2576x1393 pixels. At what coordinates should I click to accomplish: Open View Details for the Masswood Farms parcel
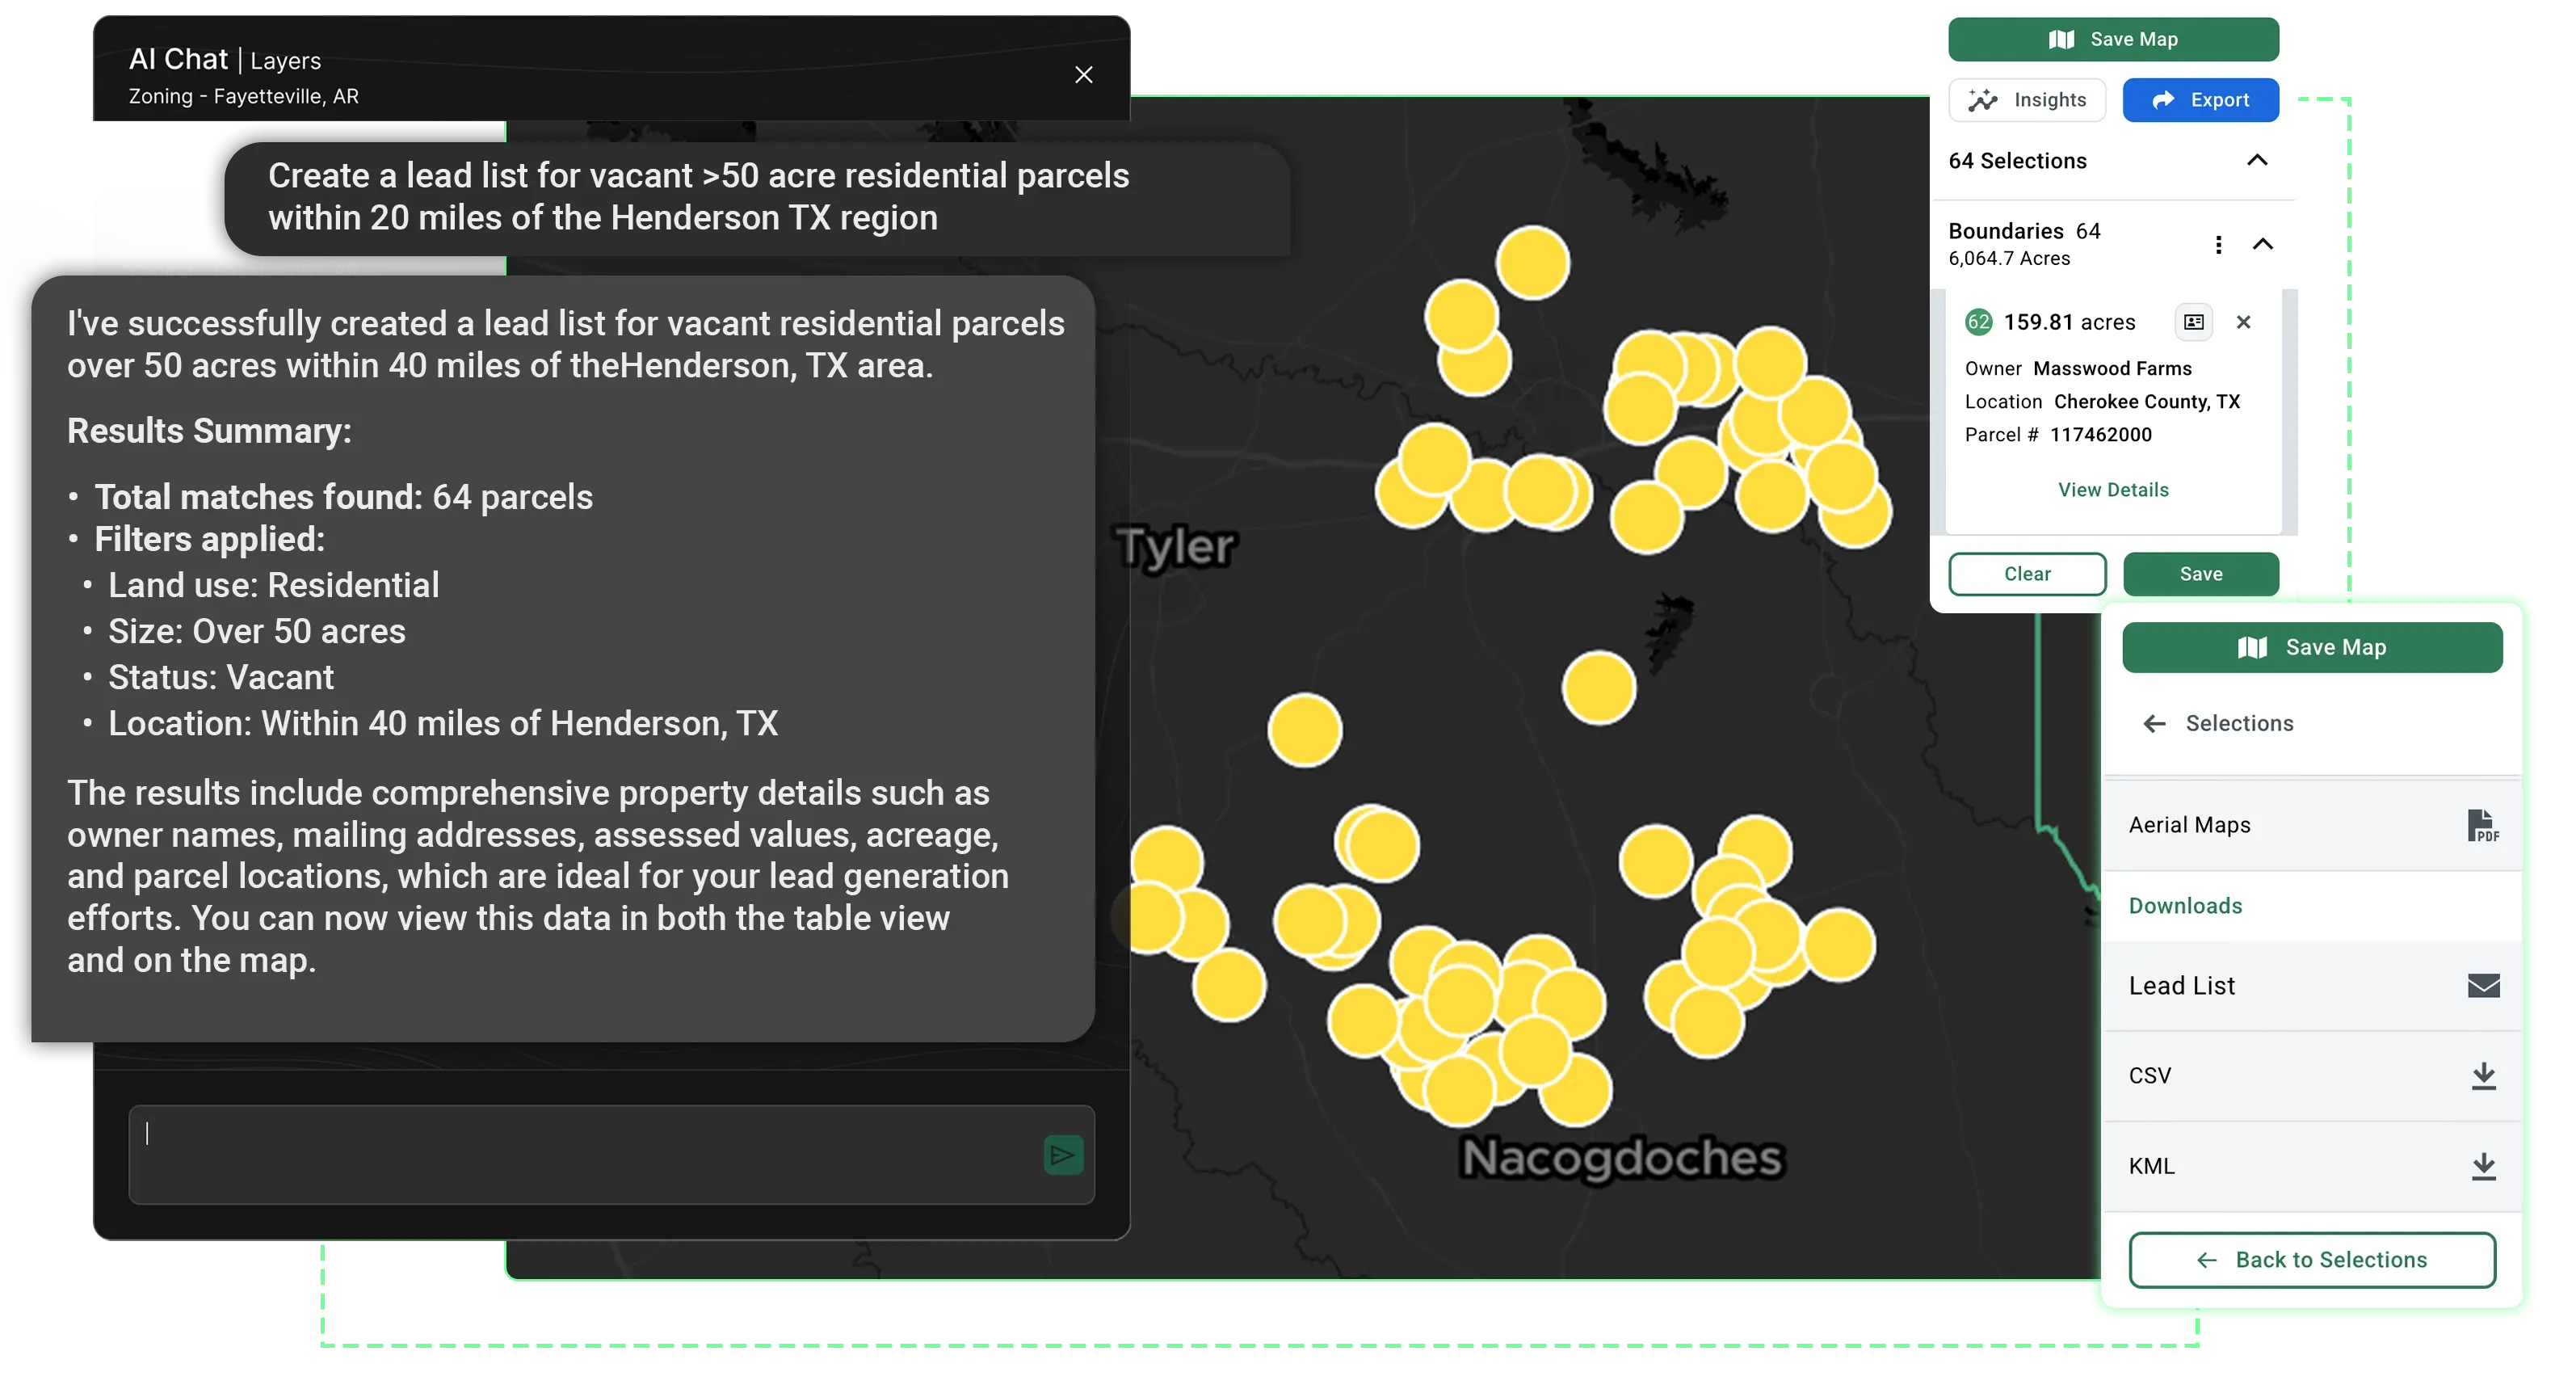[x=2112, y=490]
